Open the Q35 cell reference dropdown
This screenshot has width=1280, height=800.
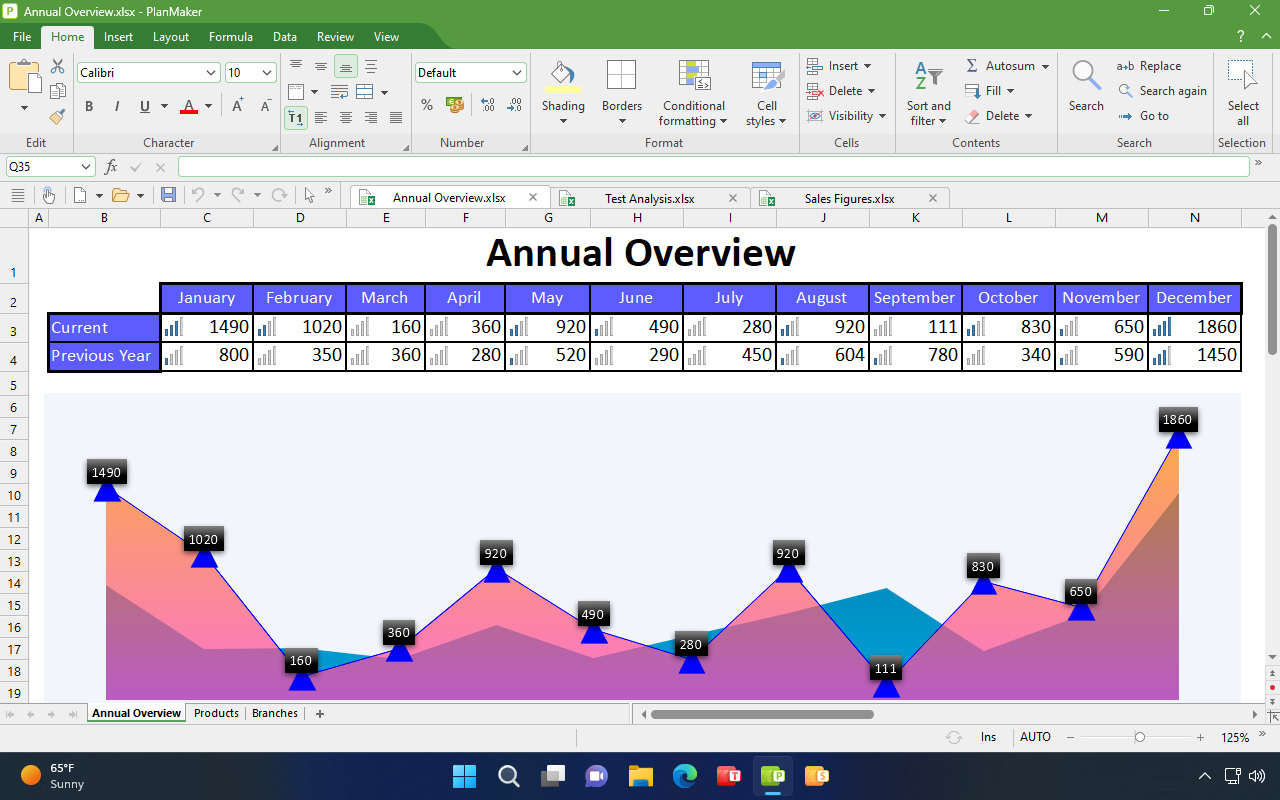click(x=85, y=167)
